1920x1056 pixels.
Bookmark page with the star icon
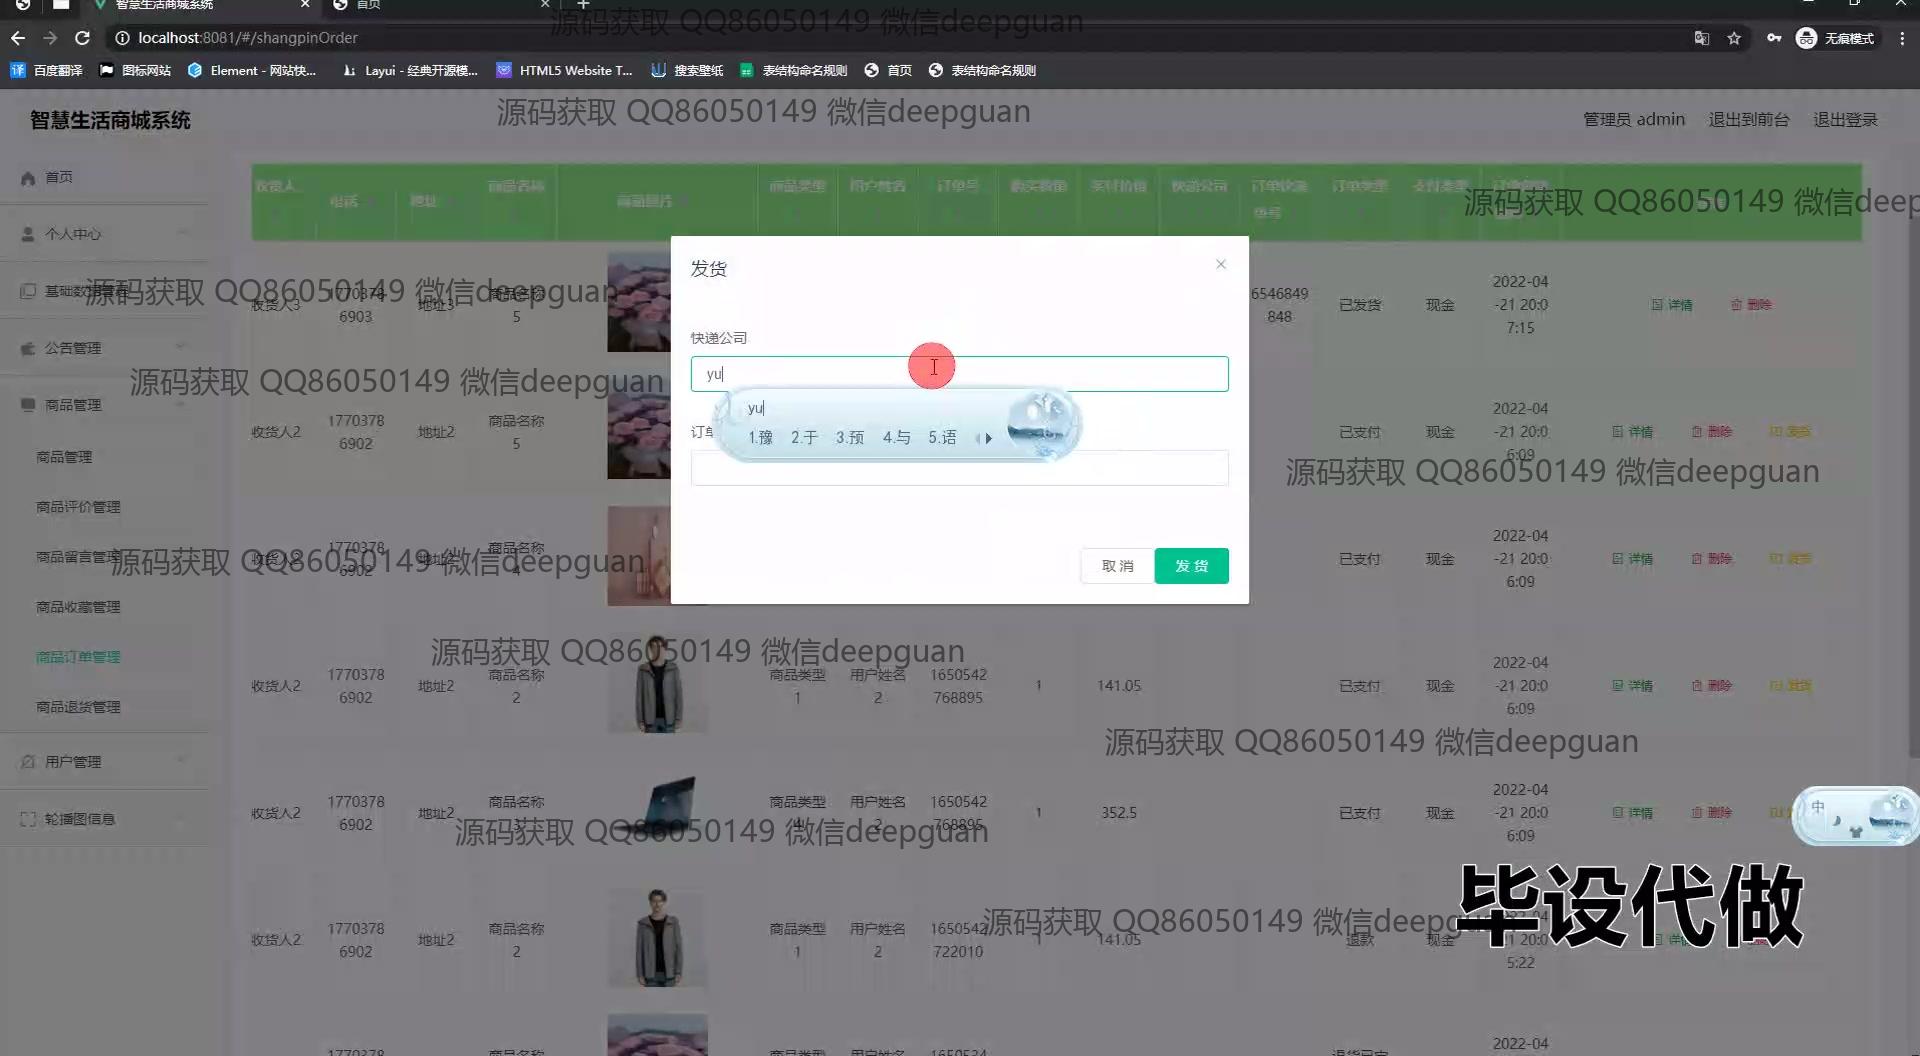pos(1734,38)
